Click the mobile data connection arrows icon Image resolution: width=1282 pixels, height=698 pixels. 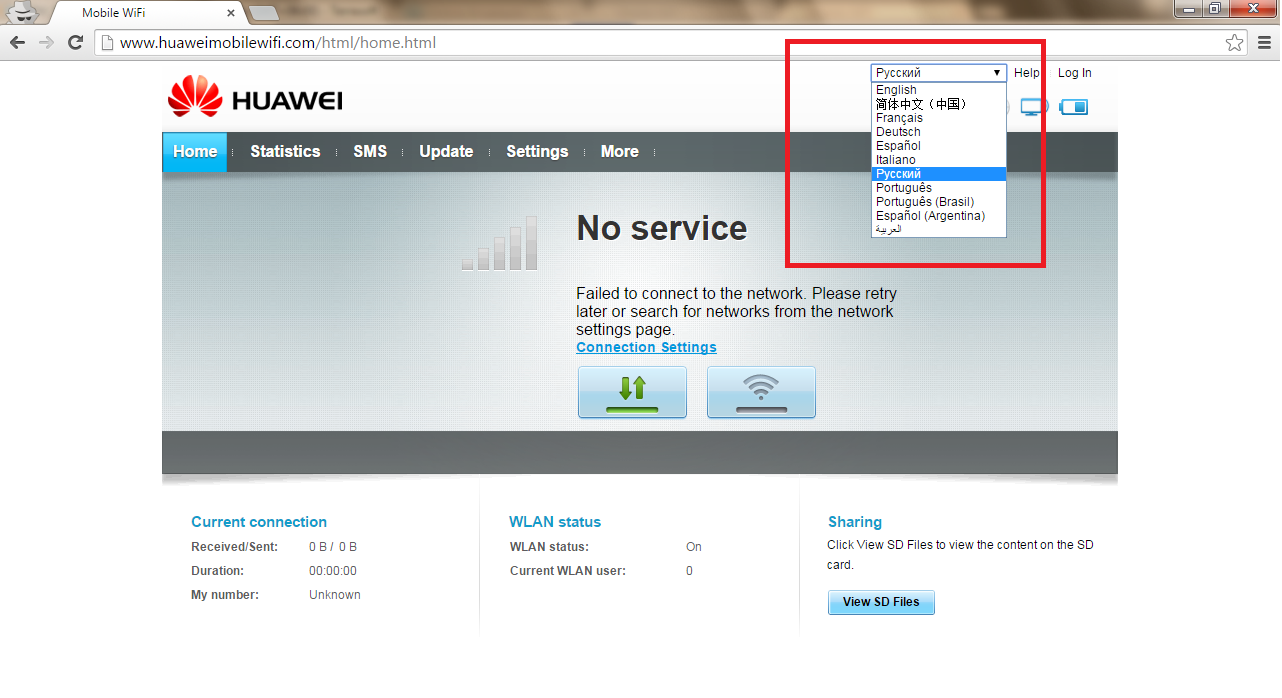[x=632, y=392]
